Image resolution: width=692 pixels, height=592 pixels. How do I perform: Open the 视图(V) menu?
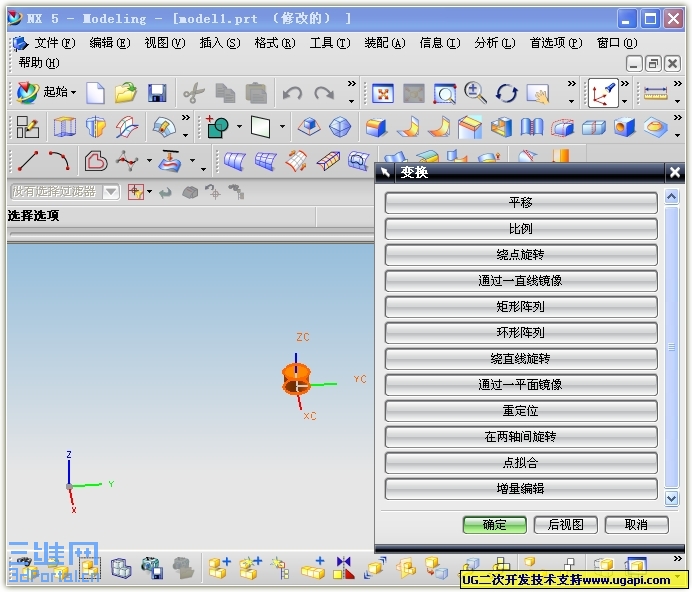pos(165,43)
